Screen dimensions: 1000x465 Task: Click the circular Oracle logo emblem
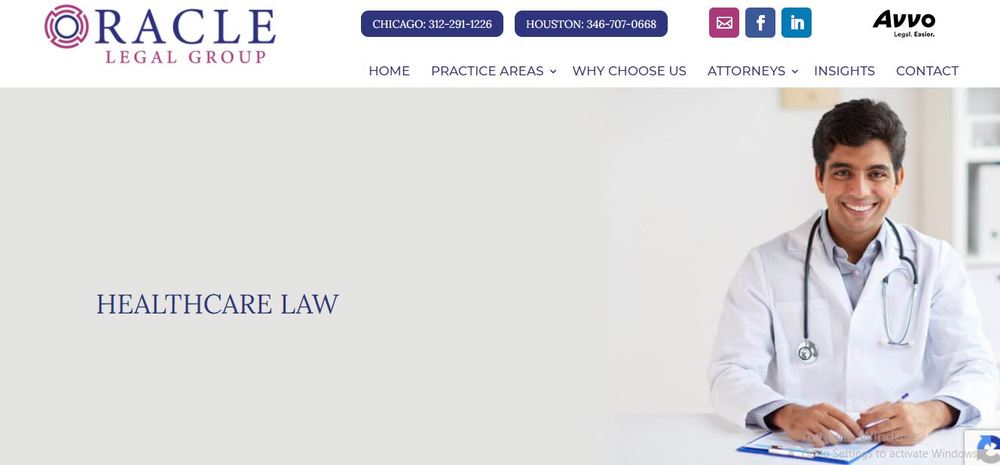pos(66,27)
